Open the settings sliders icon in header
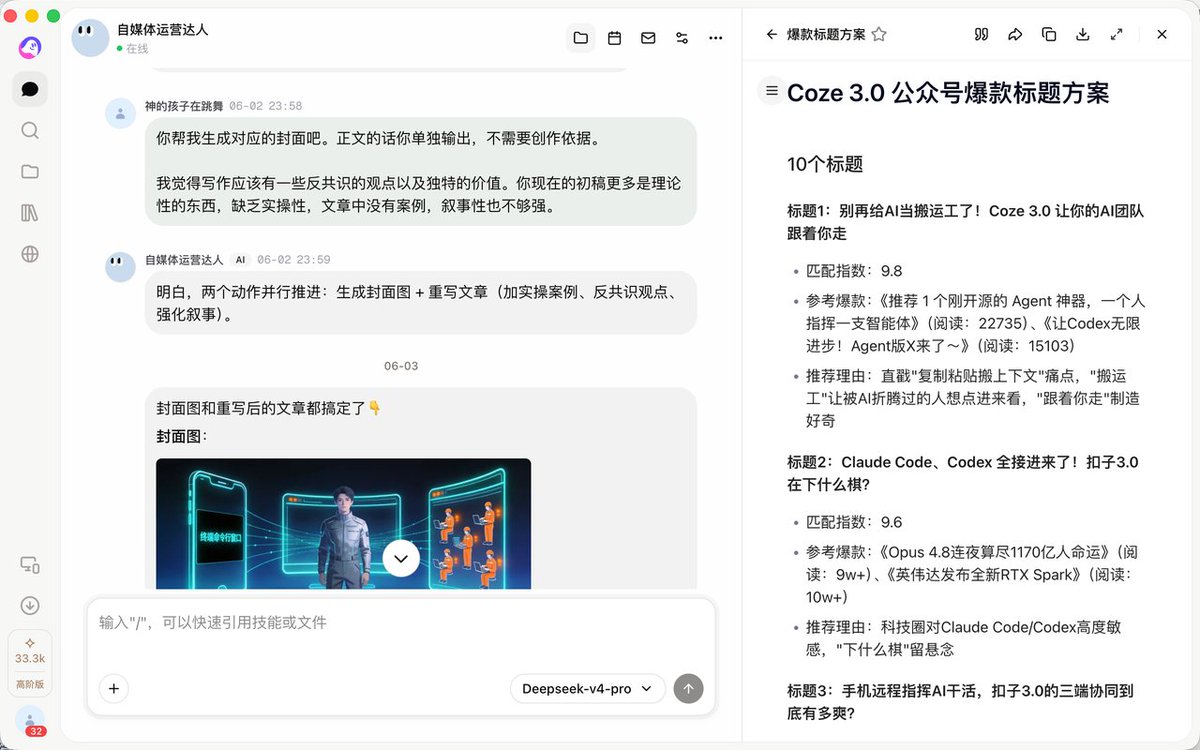Image resolution: width=1200 pixels, height=750 pixels. pyautogui.click(x=682, y=38)
